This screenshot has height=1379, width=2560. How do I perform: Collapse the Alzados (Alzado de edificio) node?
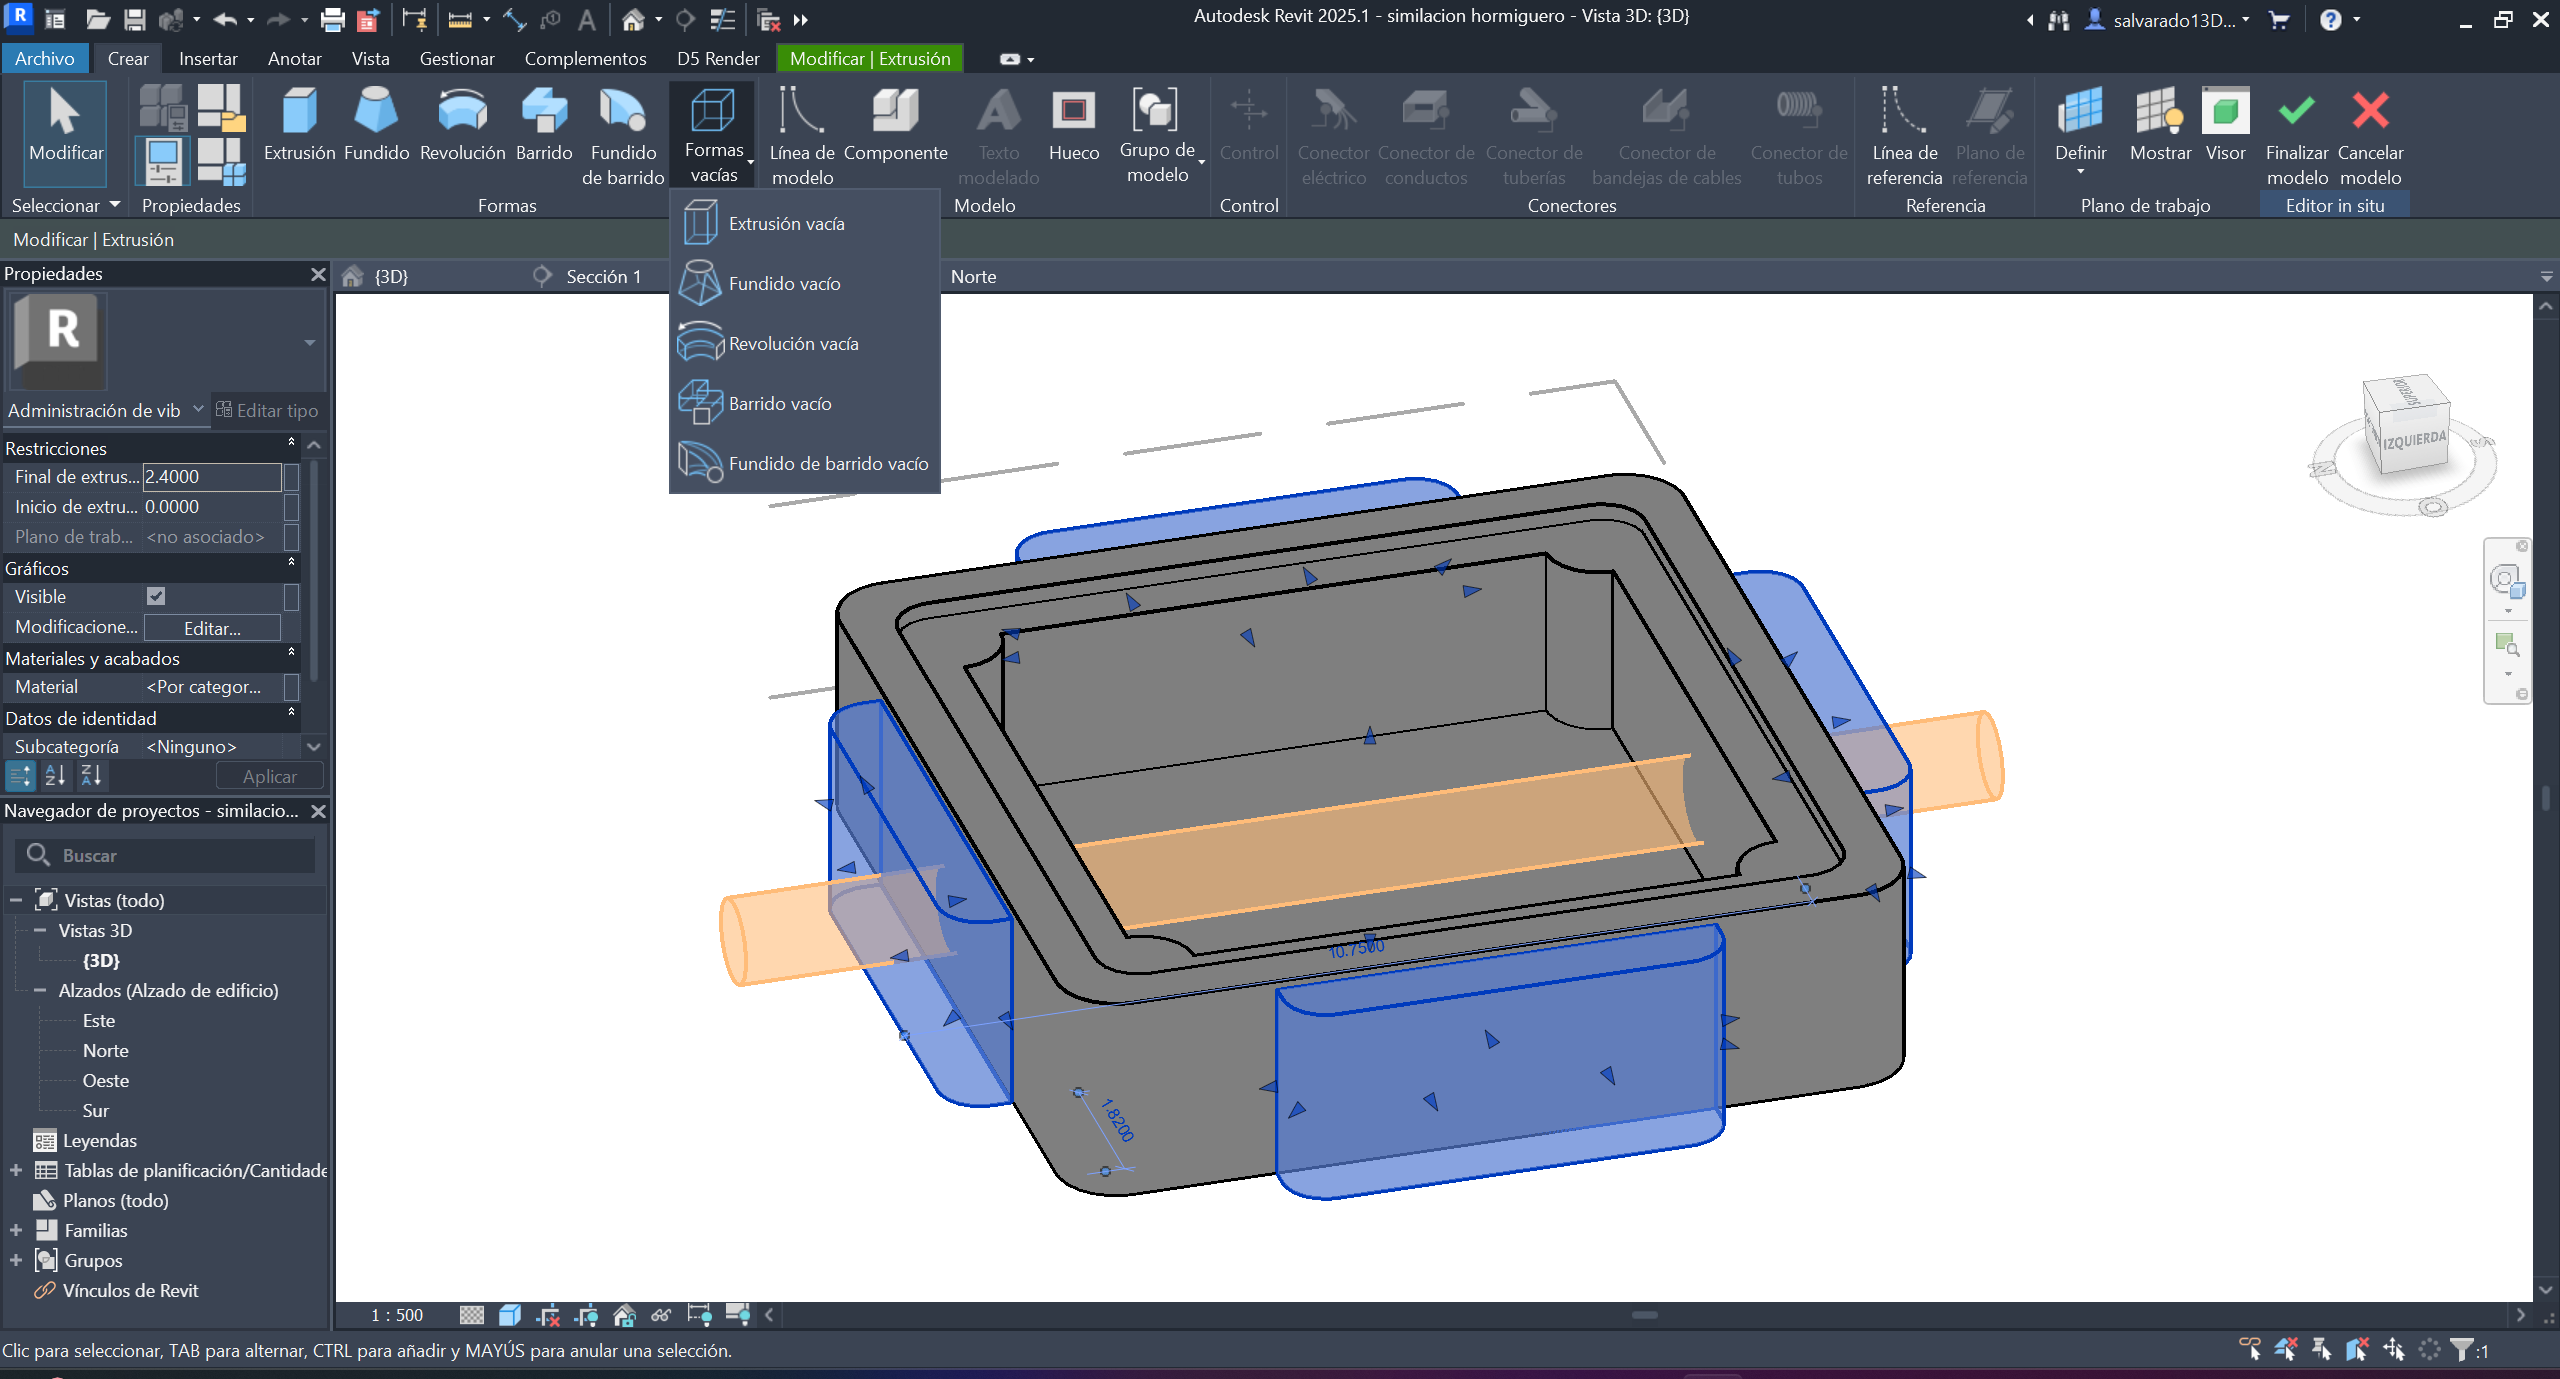[x=40, y=990]
